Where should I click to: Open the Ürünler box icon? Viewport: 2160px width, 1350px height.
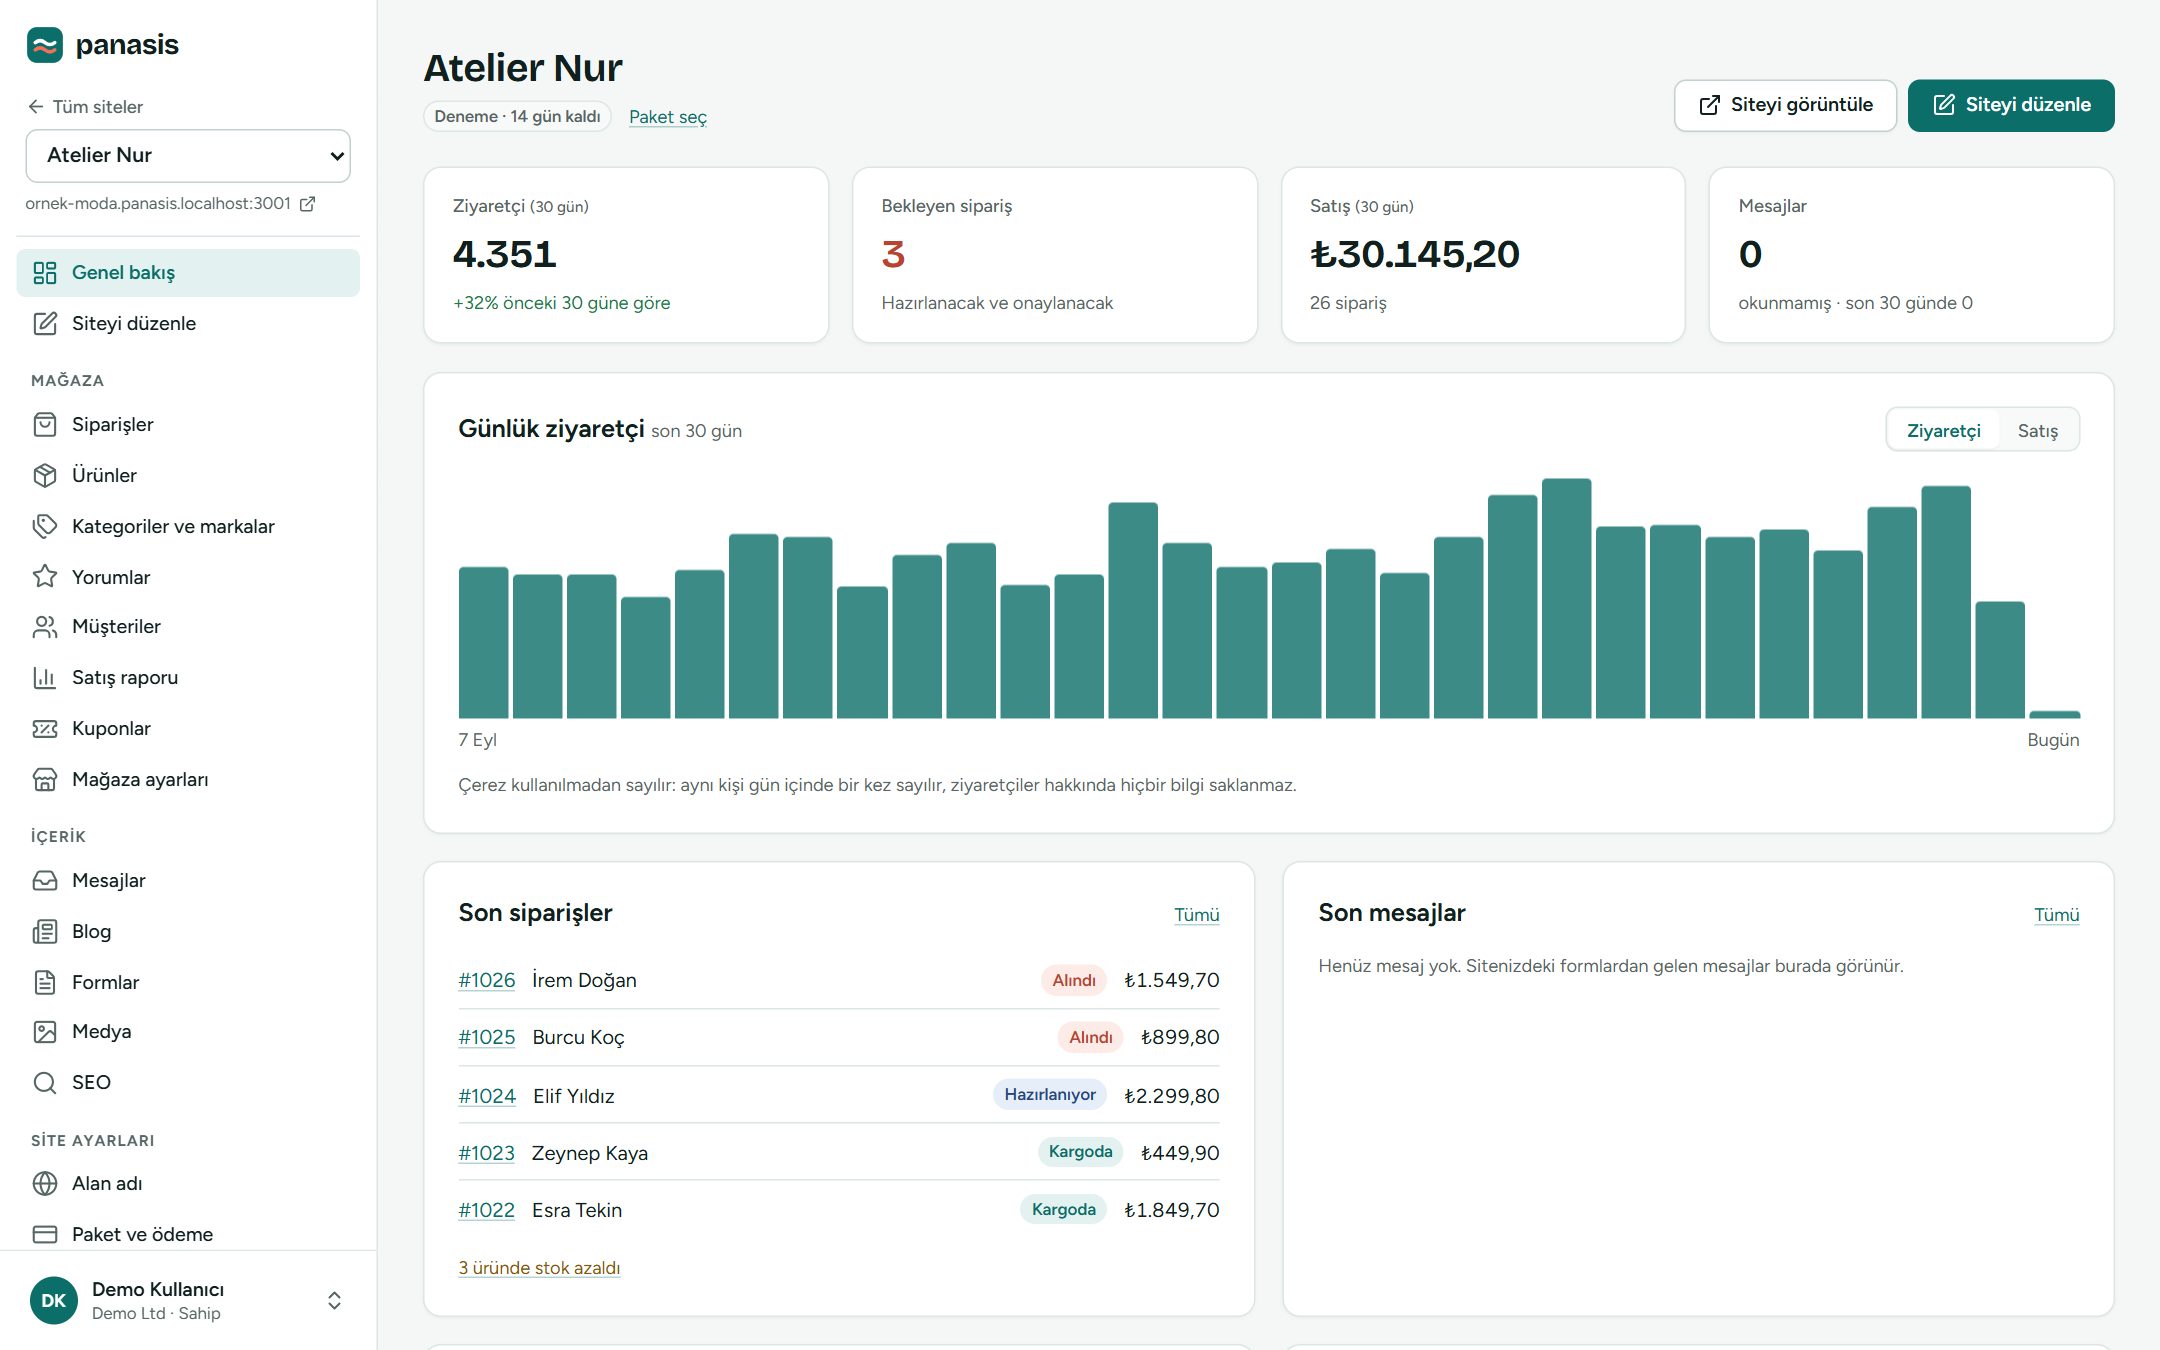coord(45,475)
